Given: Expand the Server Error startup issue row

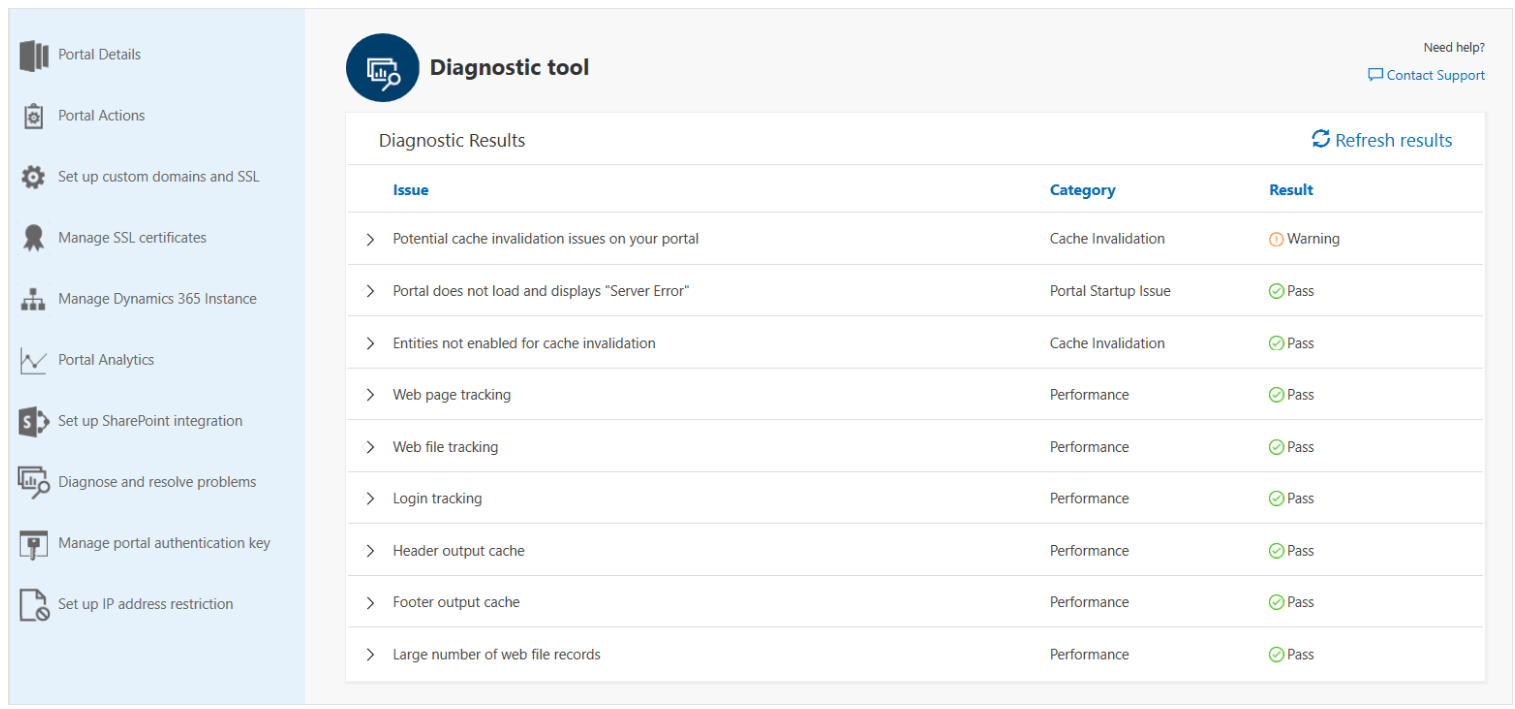Looking at the screenshot, I should [x=370, y=290].
